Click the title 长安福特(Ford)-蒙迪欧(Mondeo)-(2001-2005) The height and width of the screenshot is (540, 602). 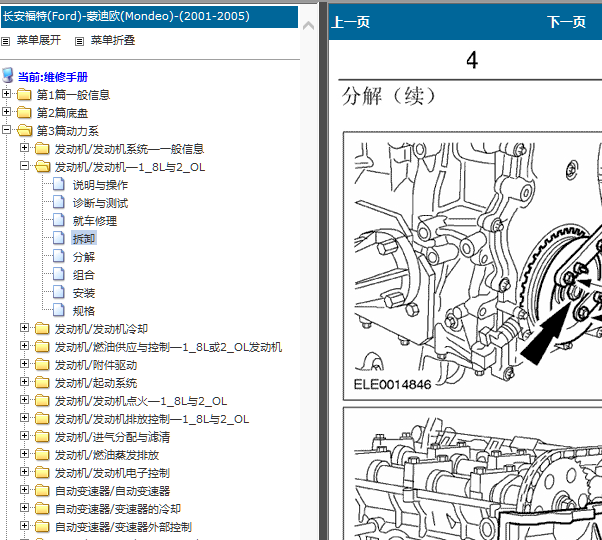pyautogui.click(x=126, y=16)
